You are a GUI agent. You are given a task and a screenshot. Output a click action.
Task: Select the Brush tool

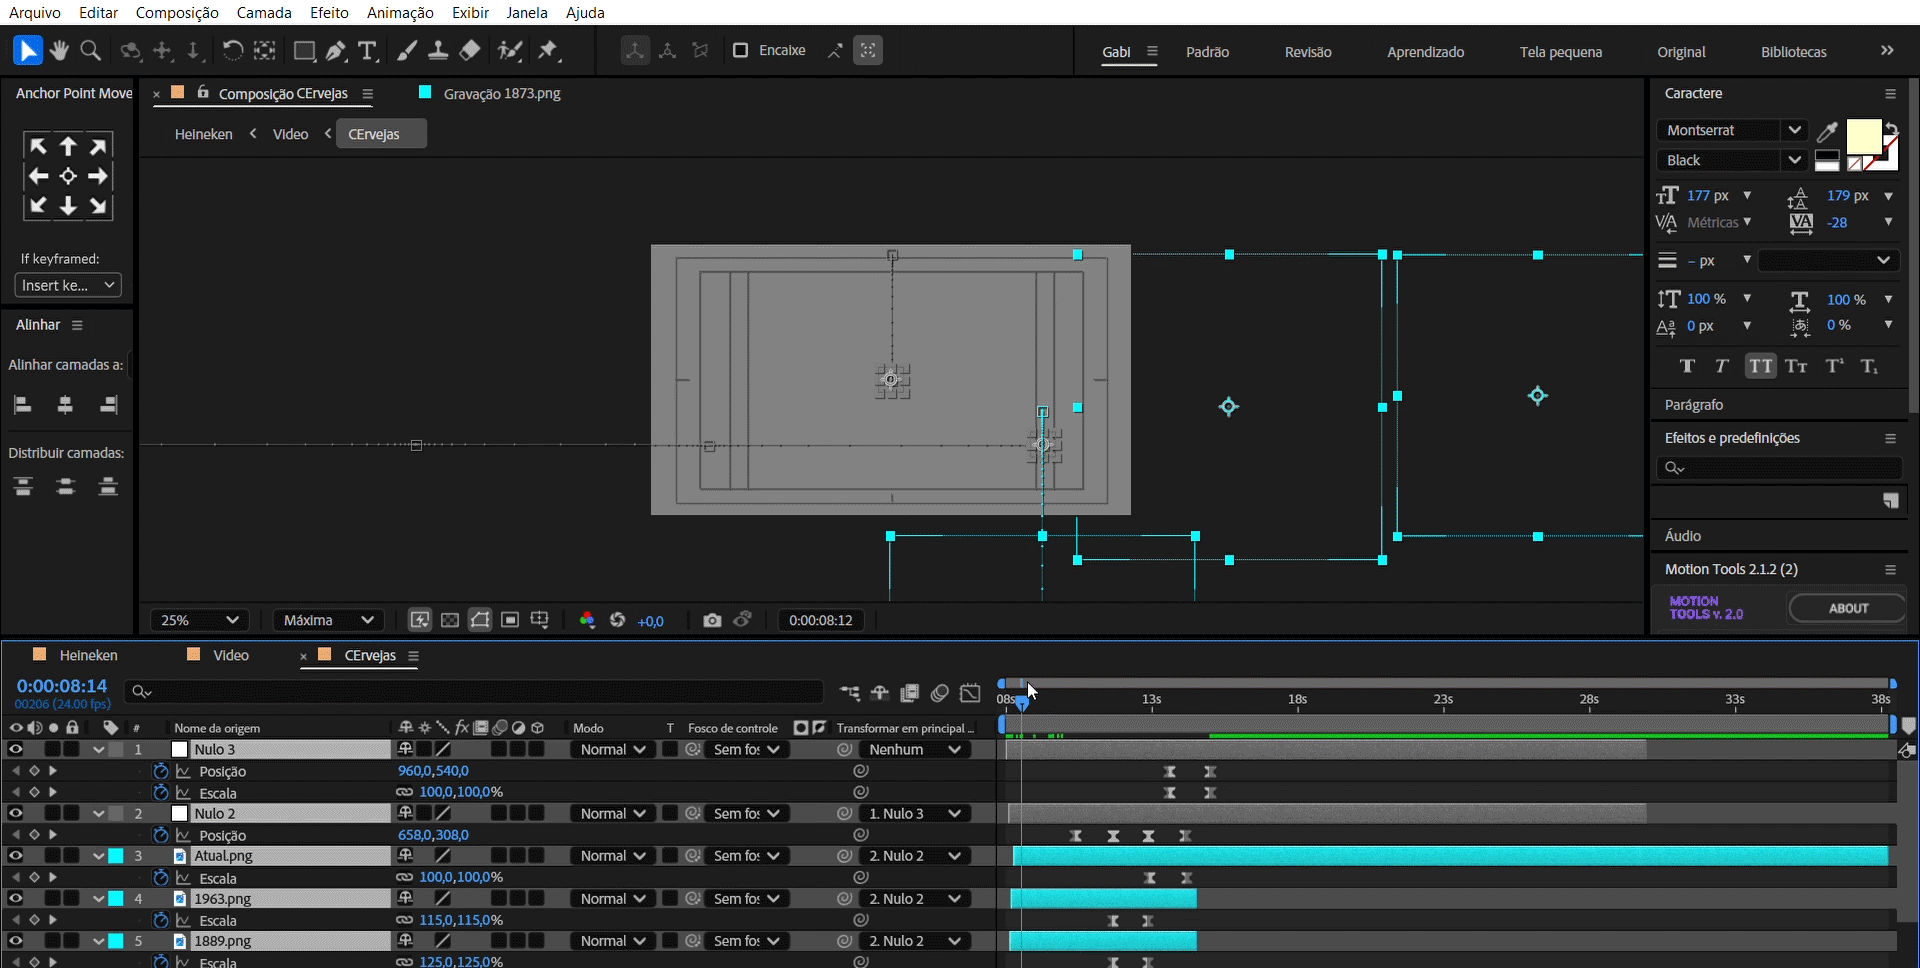pyautogui.click(x=406, y=50)
